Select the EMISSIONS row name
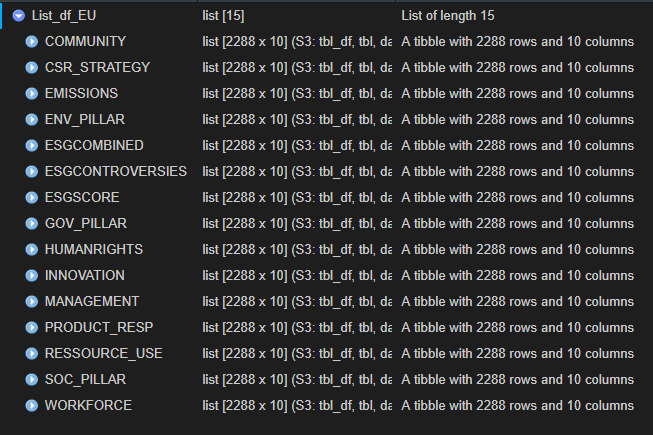 click(x=81, y=94)
